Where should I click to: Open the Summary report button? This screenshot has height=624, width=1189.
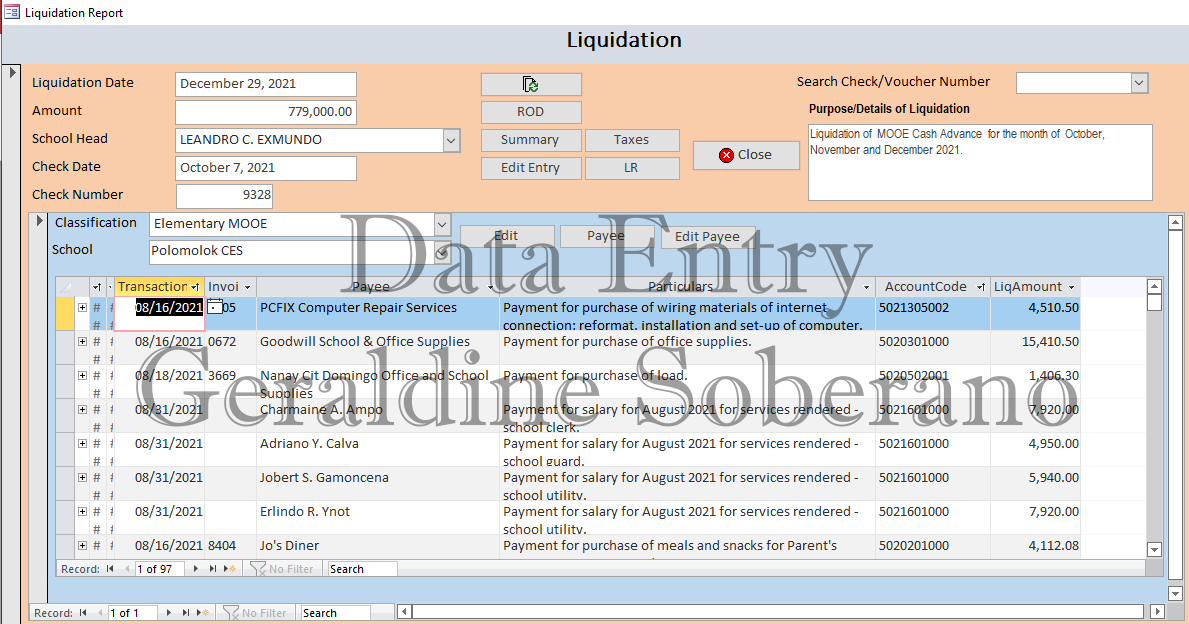(531, 140)
